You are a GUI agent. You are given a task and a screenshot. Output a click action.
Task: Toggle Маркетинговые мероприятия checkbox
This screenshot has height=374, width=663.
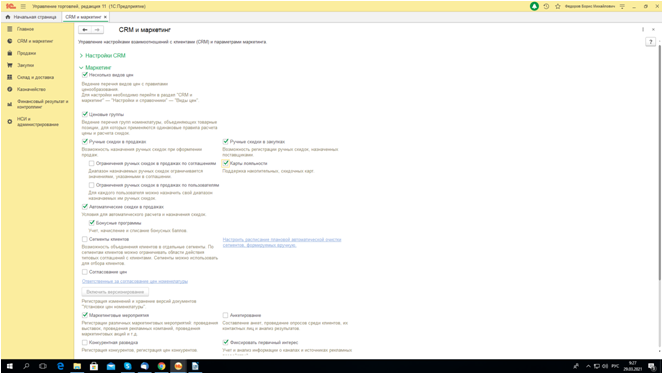pyautogui.click(x=85, y=315)
